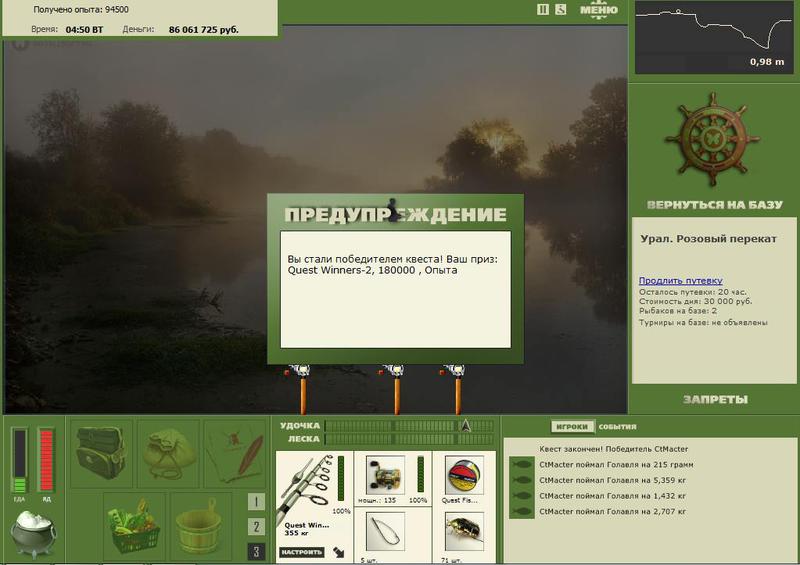Viewport: 800px width, 565px height.
Task: Click the rod durability green bar
Action: tap(341, 479)
